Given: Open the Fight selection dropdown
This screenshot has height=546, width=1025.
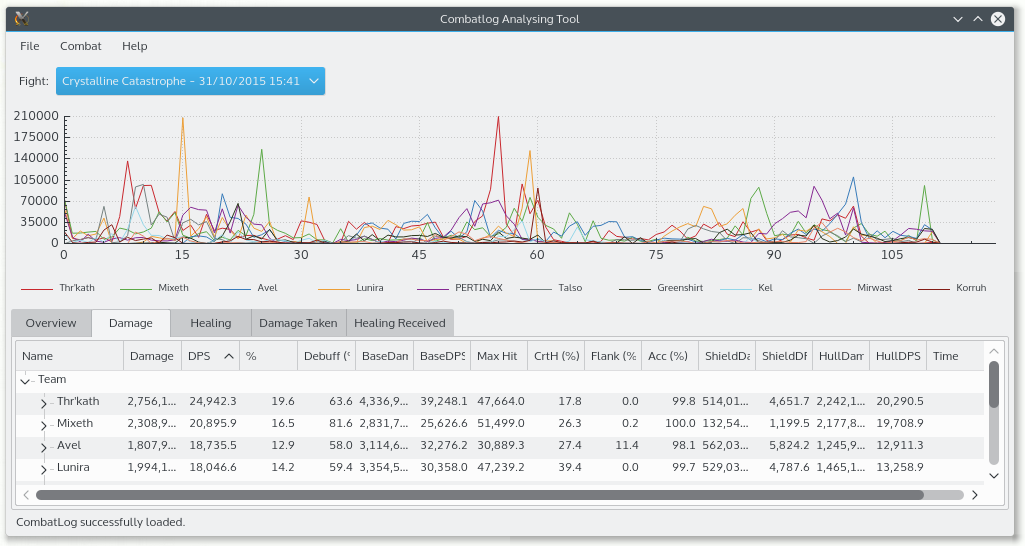Looking at the screenshot, I should pos(190,81).
